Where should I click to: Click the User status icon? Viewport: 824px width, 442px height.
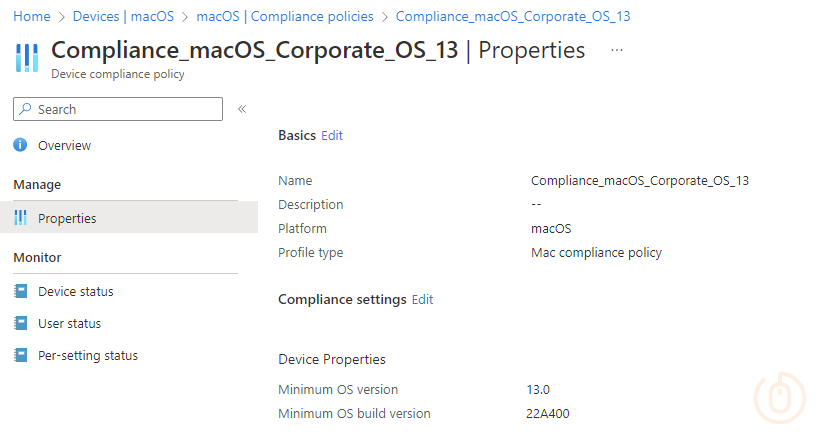[x=21, y=323]
